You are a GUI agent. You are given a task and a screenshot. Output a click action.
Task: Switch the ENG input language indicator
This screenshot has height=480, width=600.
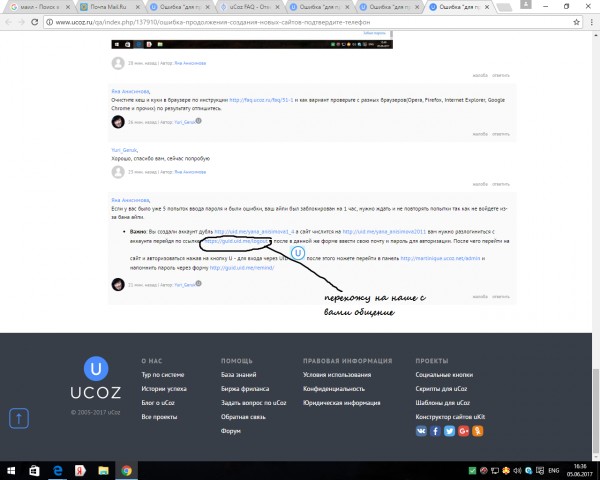click(554, 470)
